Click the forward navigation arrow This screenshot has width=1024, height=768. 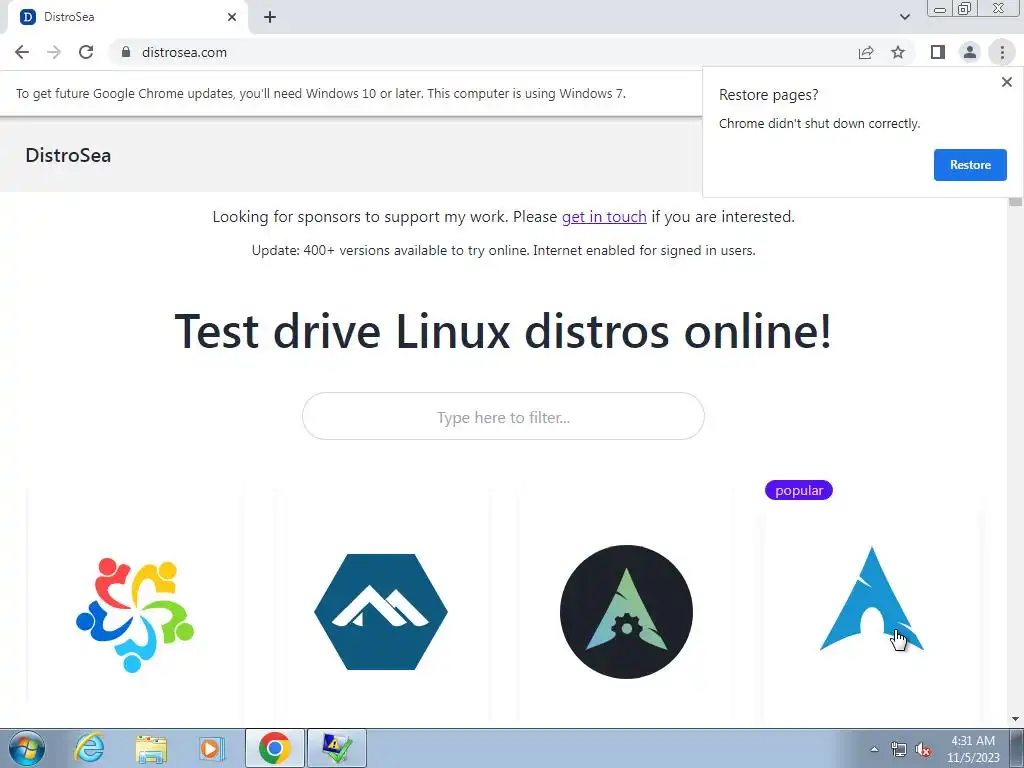pos(54,52)
